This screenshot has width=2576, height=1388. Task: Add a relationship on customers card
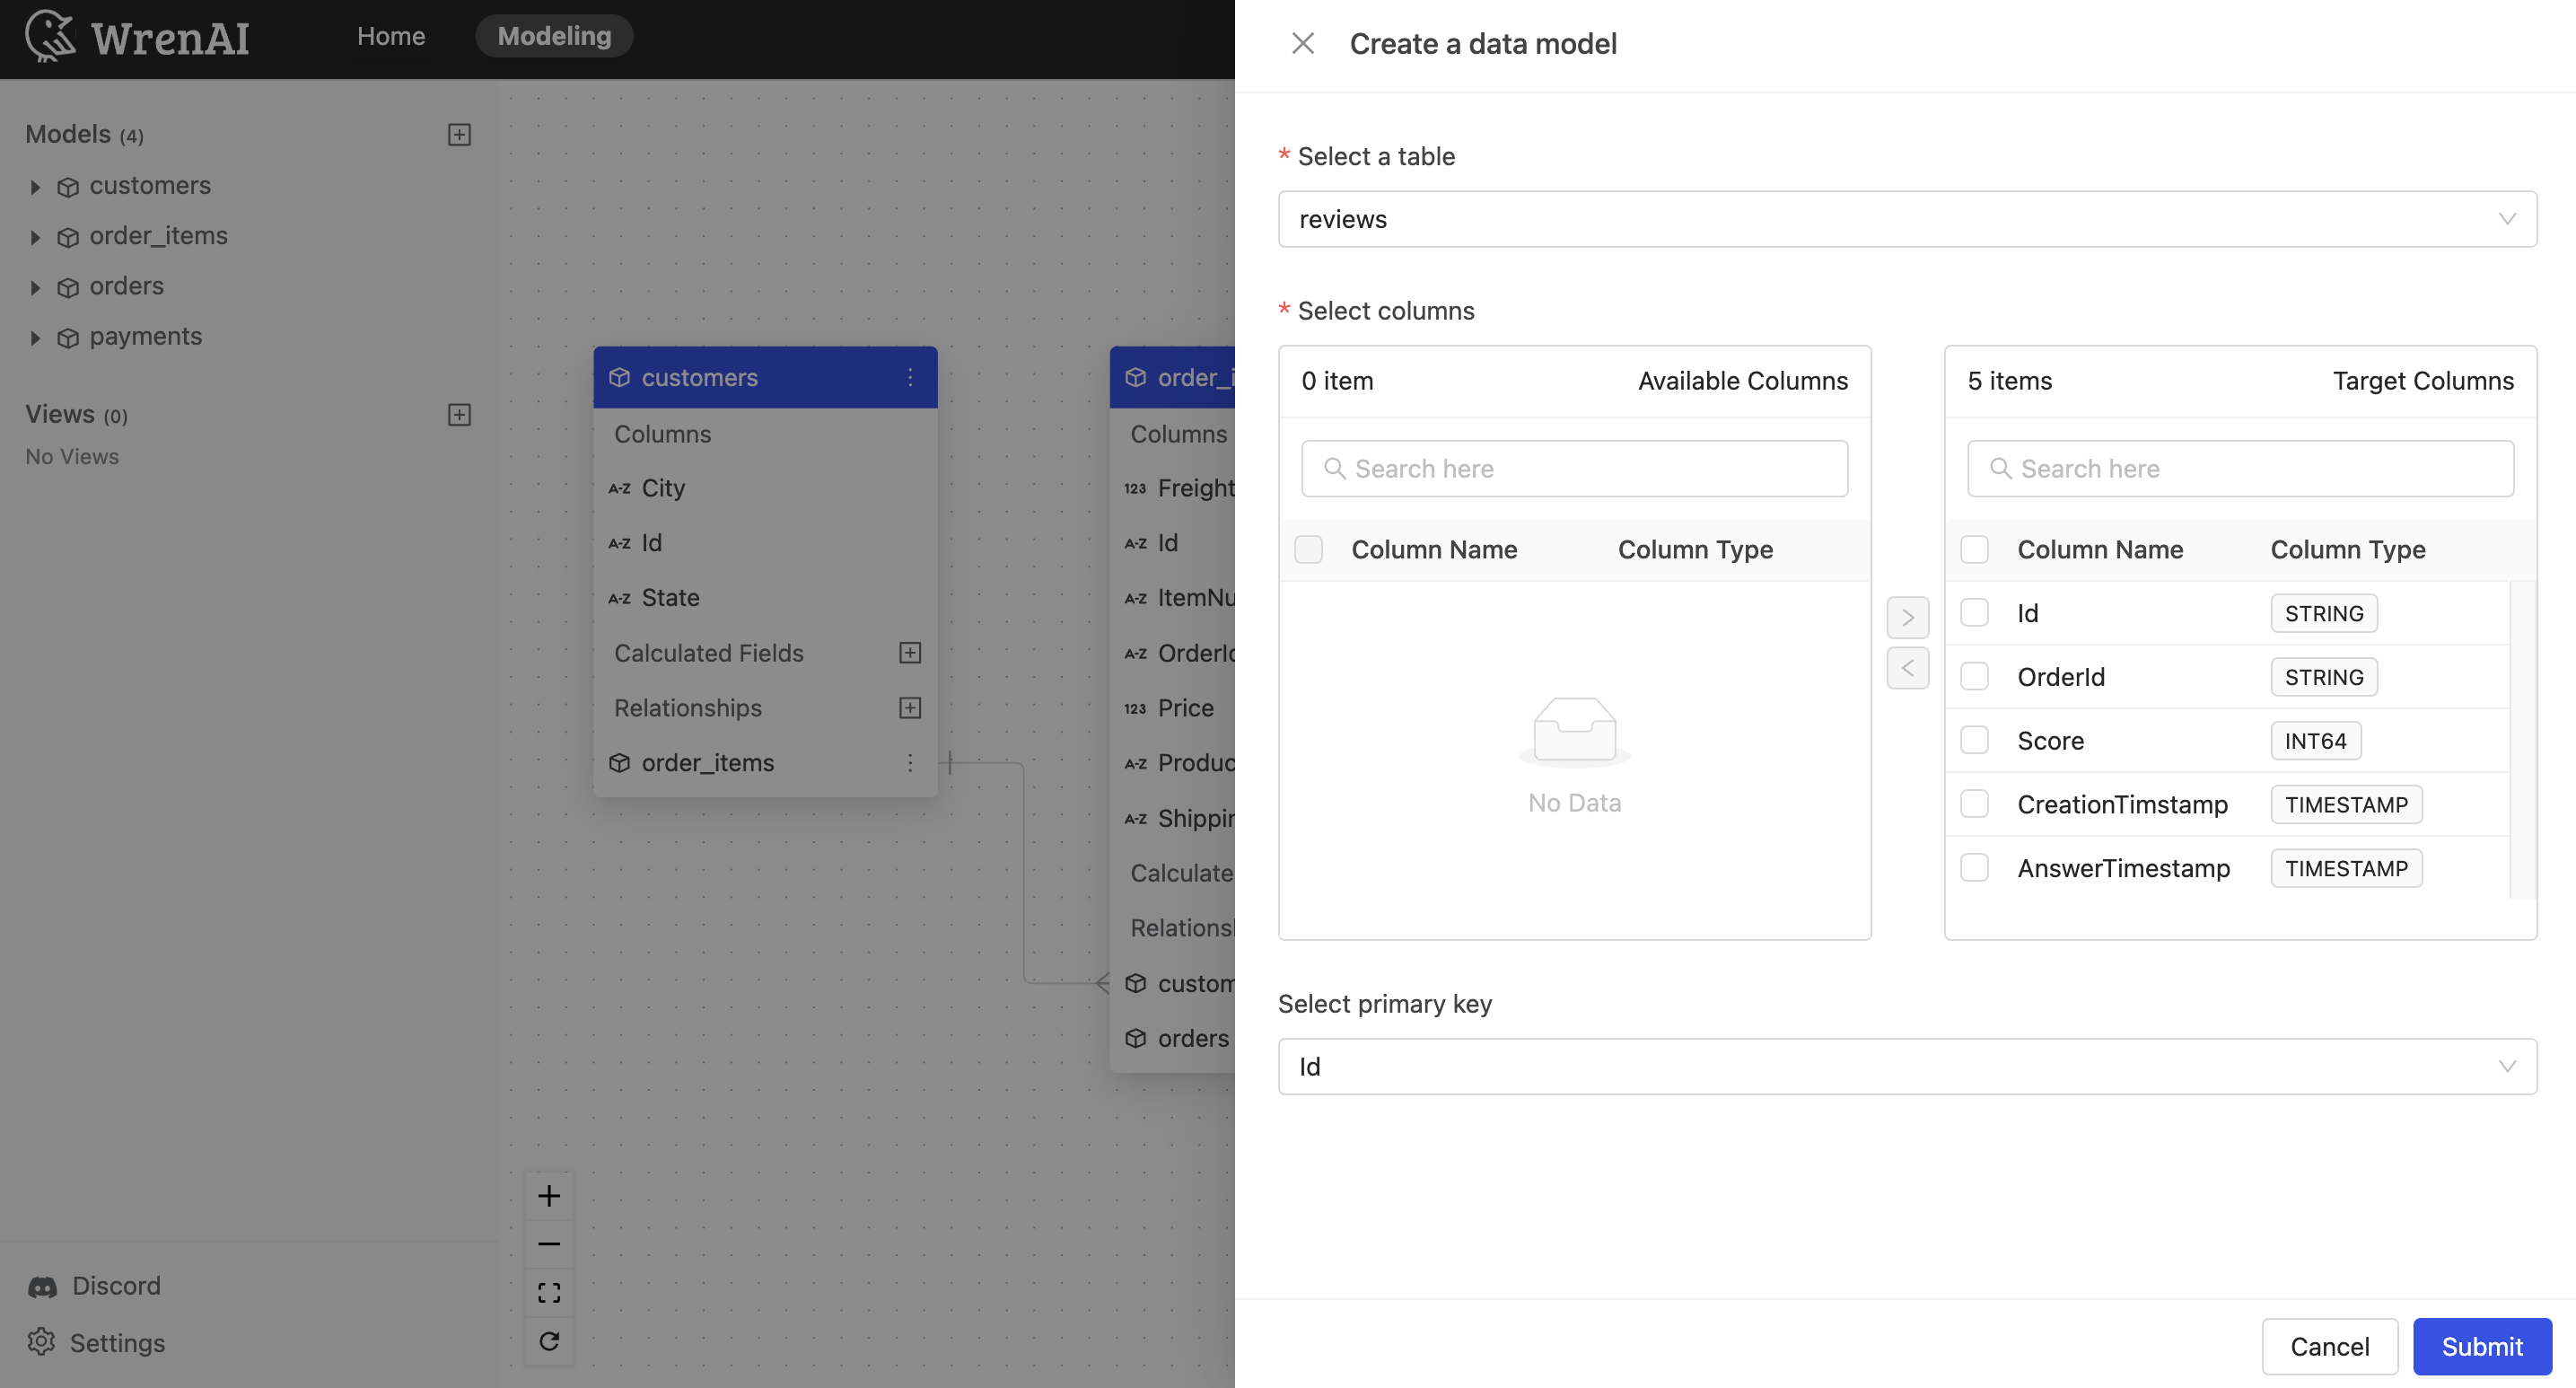point(910,708)
